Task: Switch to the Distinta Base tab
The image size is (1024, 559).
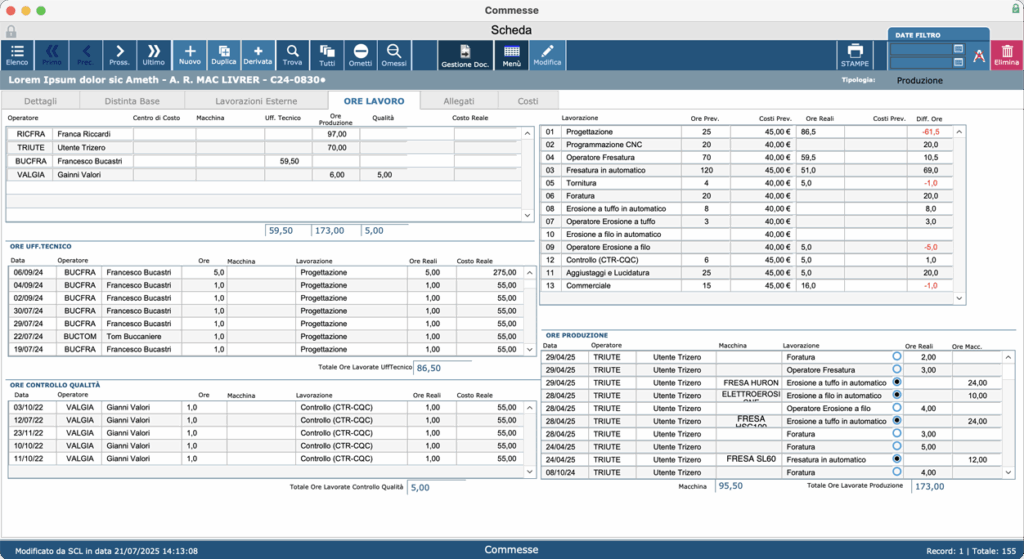Action: (x=132, y=101)
